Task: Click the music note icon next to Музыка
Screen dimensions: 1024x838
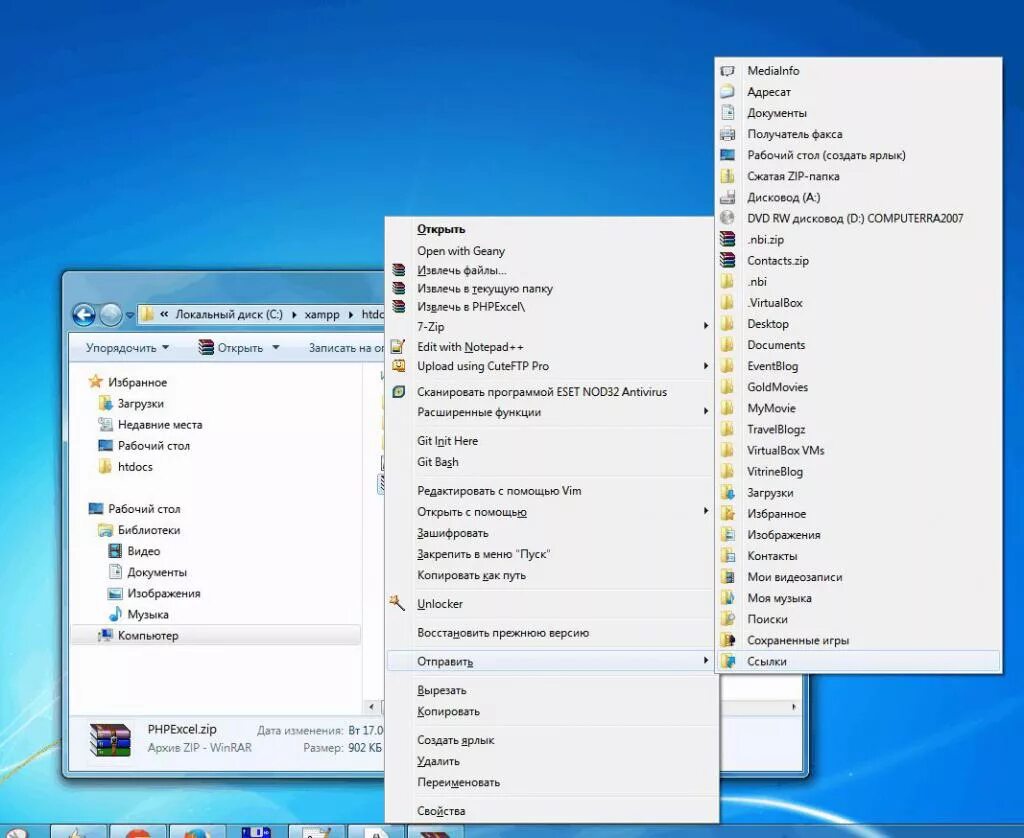Action: [x=115, y=614]
